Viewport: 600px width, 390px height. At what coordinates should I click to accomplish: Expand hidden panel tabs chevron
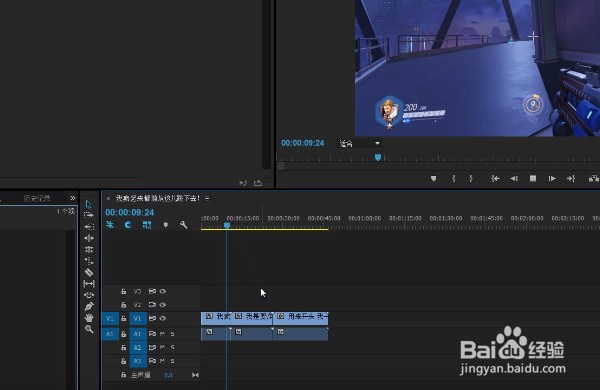pos(73,198)
